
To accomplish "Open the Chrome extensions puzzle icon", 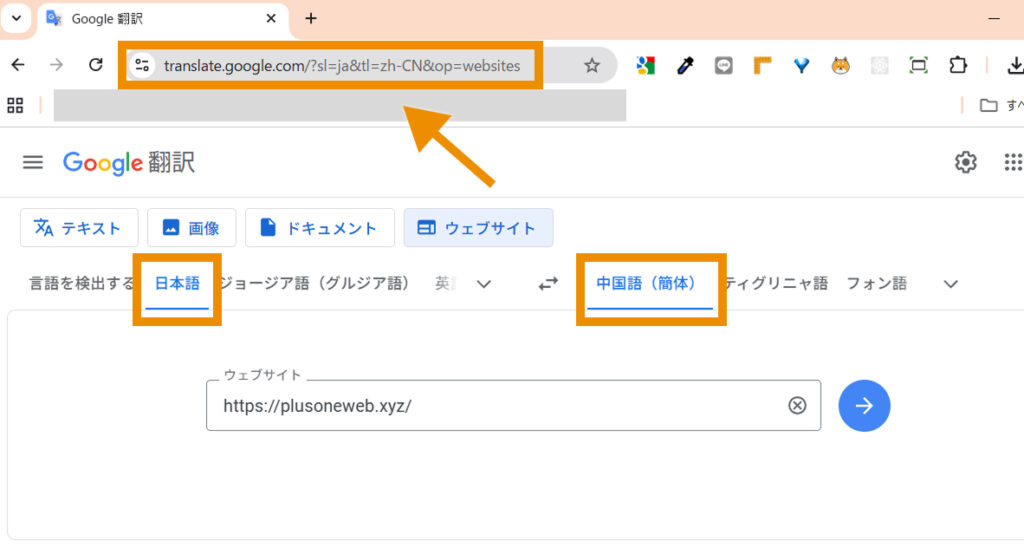I will tap(957, 66).
